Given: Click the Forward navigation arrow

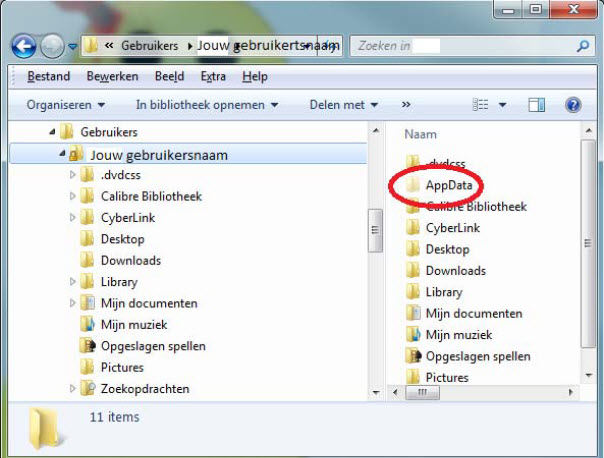Looking at the screenshot, I should click(x=52, y=46).
